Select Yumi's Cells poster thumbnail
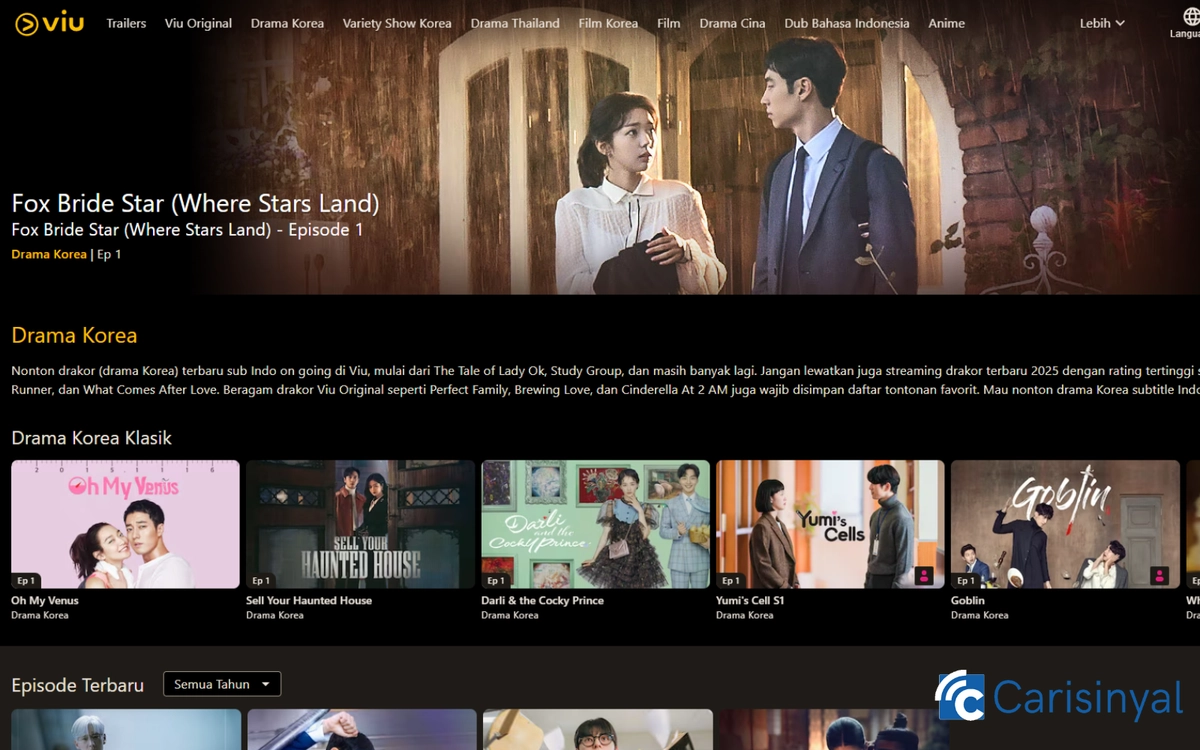Image resolution: width=1200 pixels, height=750 pixels. [830, 524]
